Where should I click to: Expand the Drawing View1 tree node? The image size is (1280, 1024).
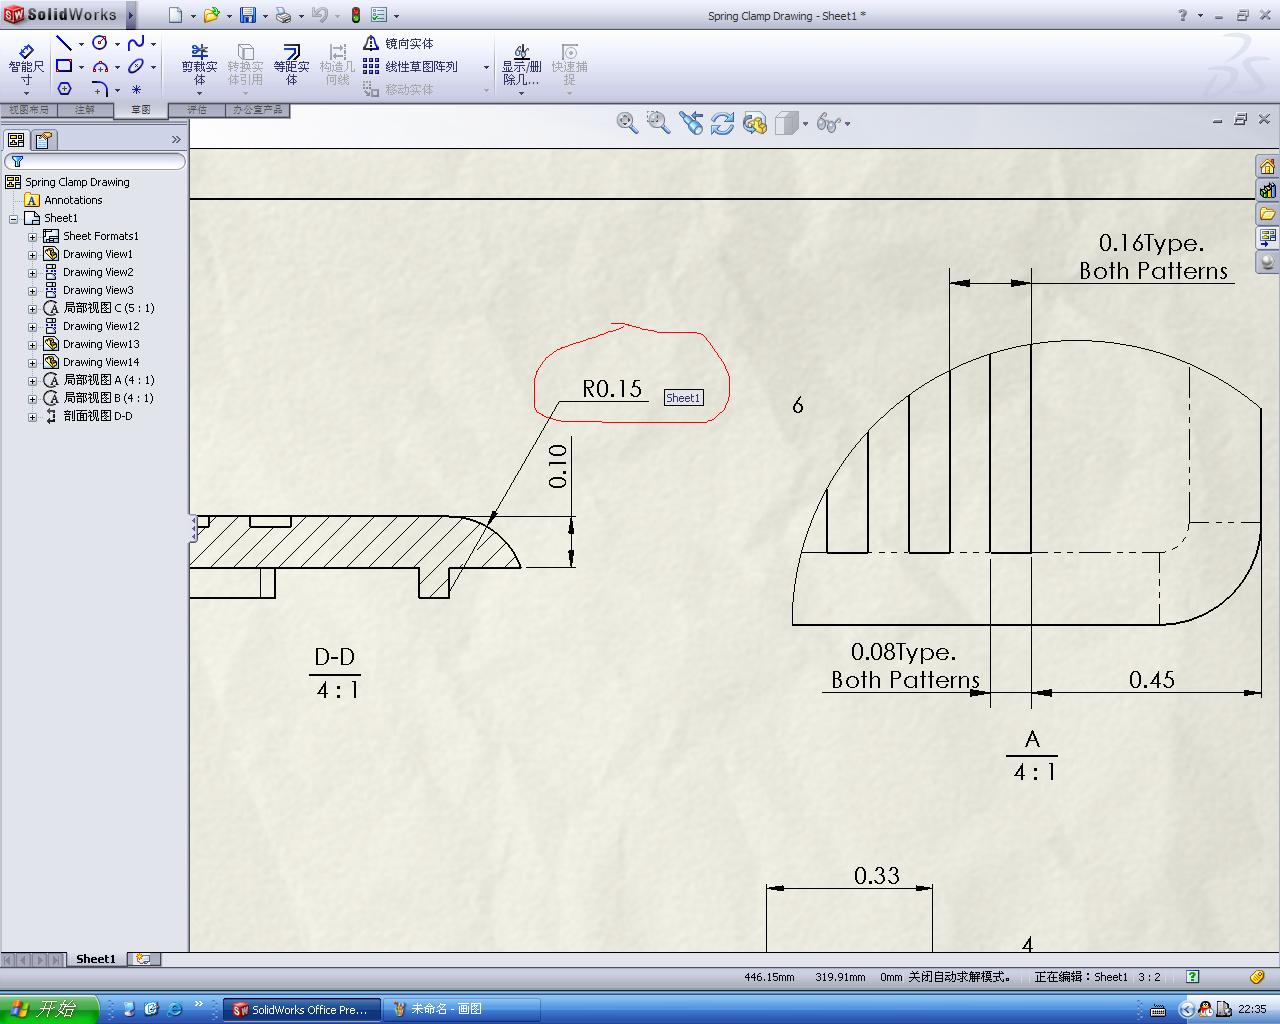coord(32,255)
